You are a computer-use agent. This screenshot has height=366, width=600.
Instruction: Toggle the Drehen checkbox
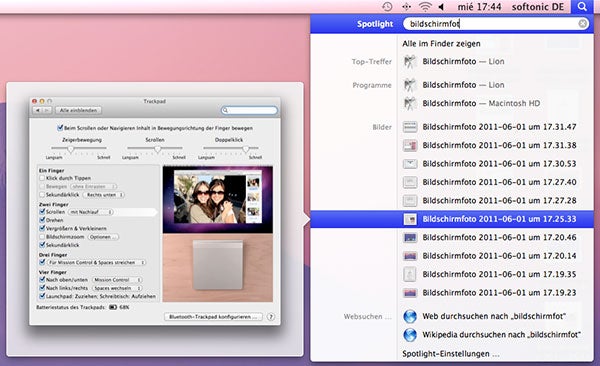tap(42, 220)
